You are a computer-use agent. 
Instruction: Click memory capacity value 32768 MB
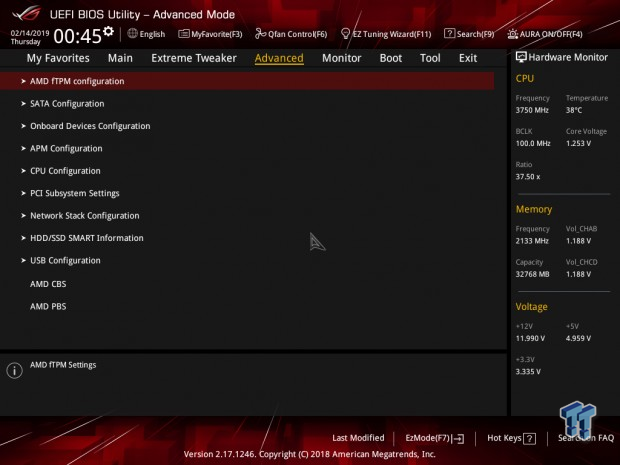[x=532, y=274]
